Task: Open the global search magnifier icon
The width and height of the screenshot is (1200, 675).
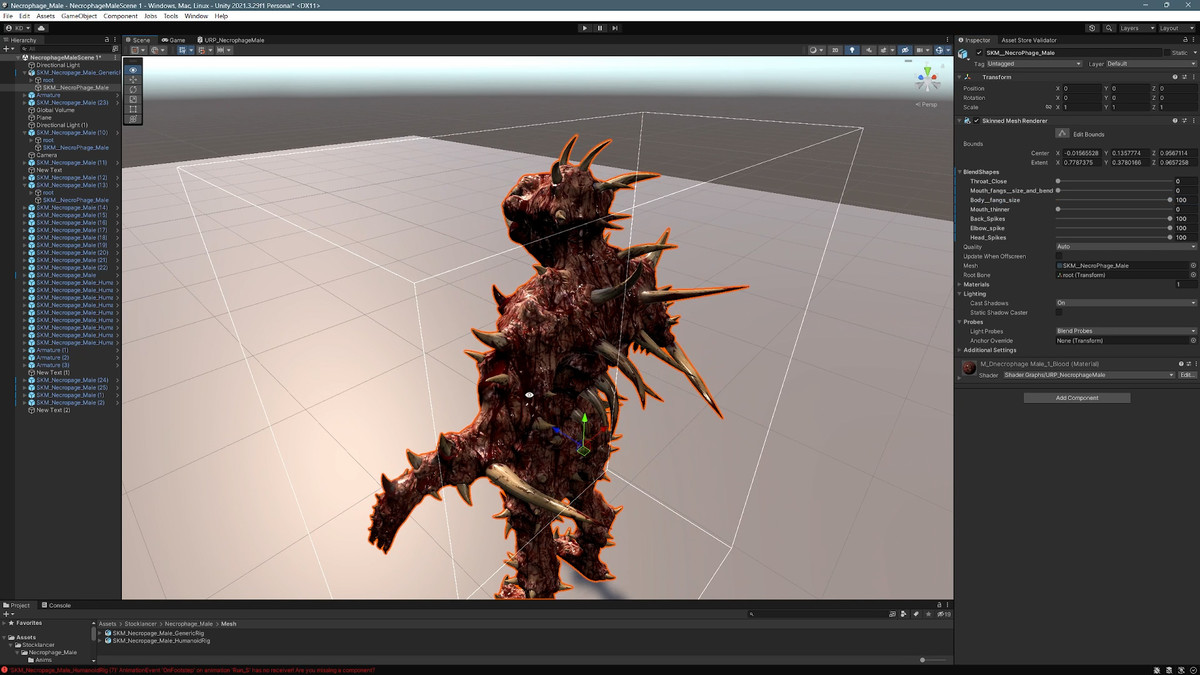Action: point(1109,28)
